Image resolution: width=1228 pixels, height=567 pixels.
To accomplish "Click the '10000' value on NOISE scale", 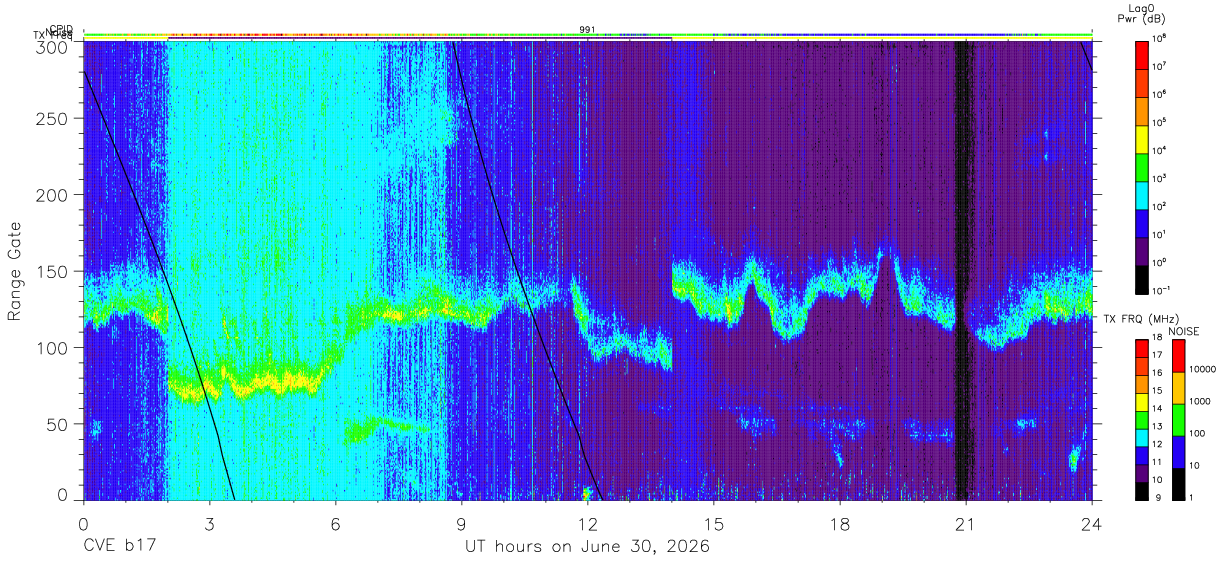I will pos(1203,369).
